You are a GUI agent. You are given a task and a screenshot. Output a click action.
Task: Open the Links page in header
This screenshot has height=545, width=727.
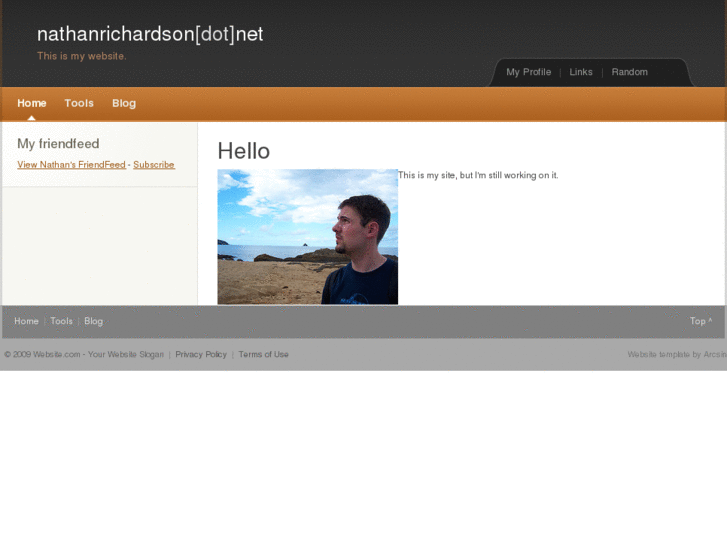[x=581, y=72]
